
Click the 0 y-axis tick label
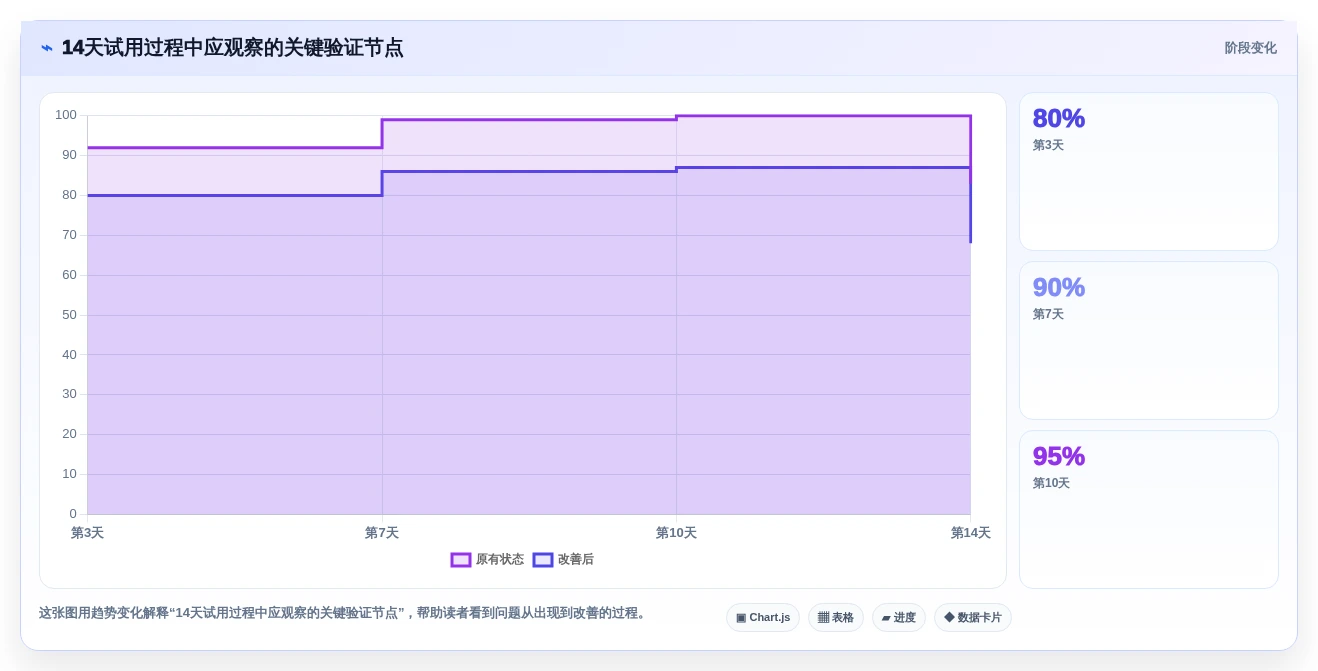tap(73, 514)
